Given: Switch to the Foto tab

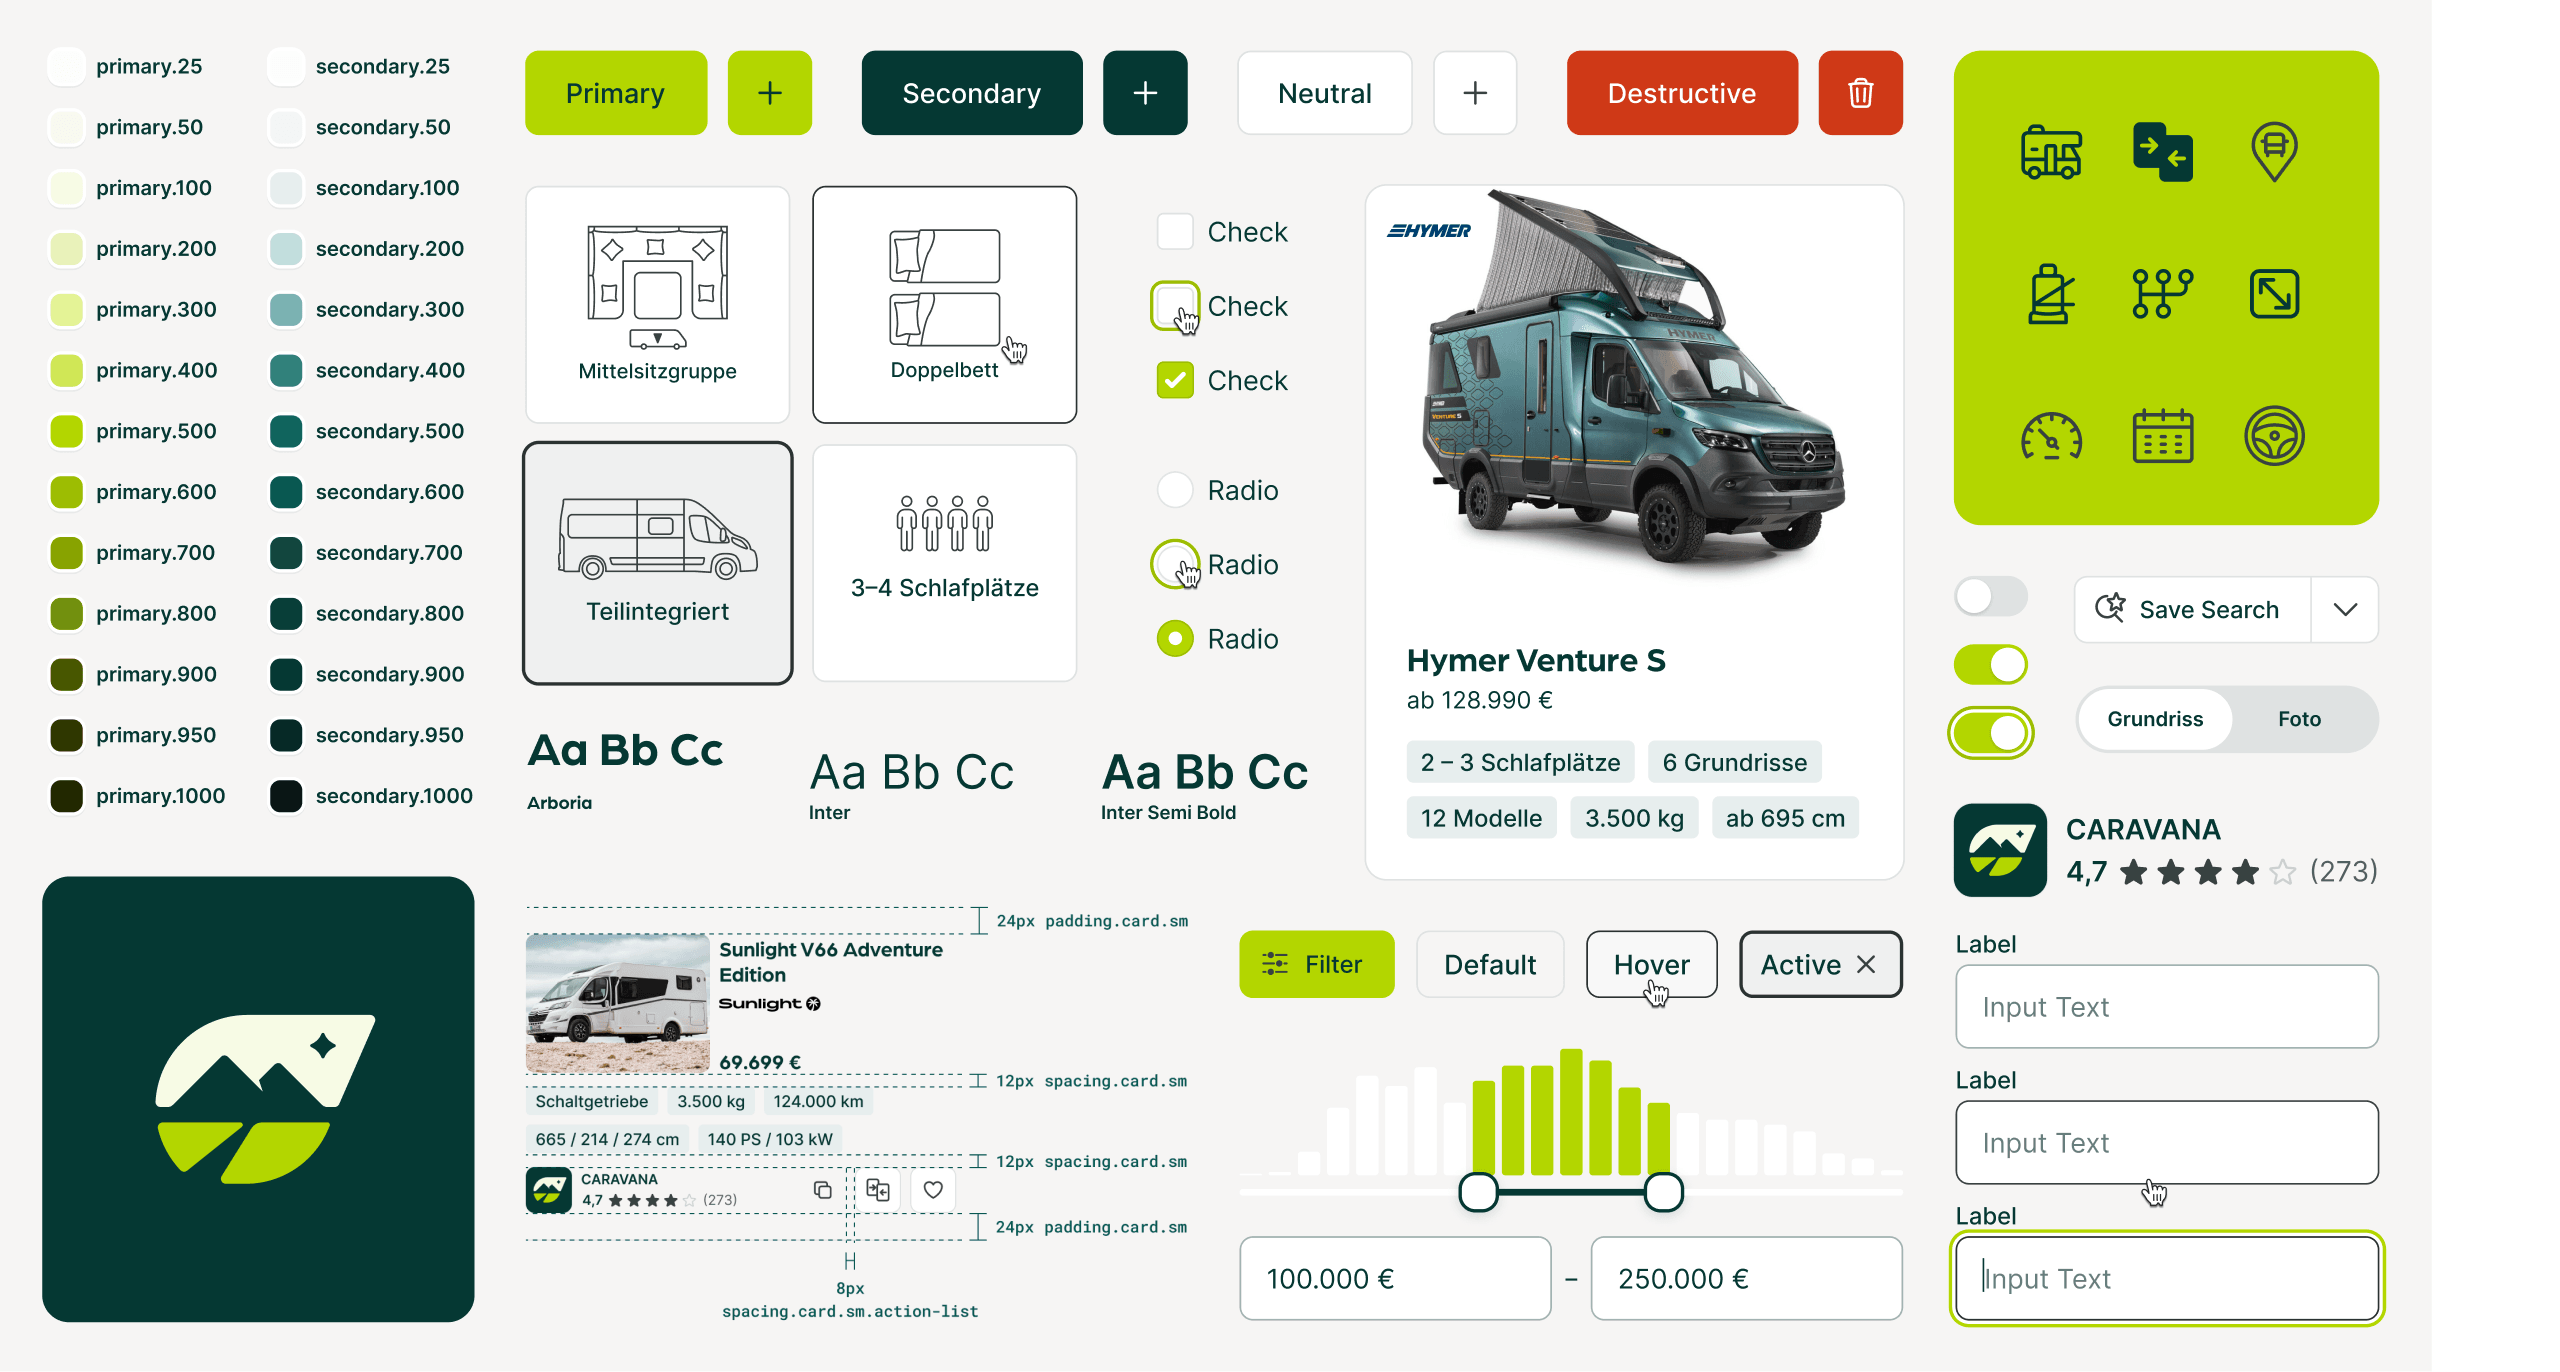Looking at the screenshot, I should pyautogui.click(x=2299, y=719).
